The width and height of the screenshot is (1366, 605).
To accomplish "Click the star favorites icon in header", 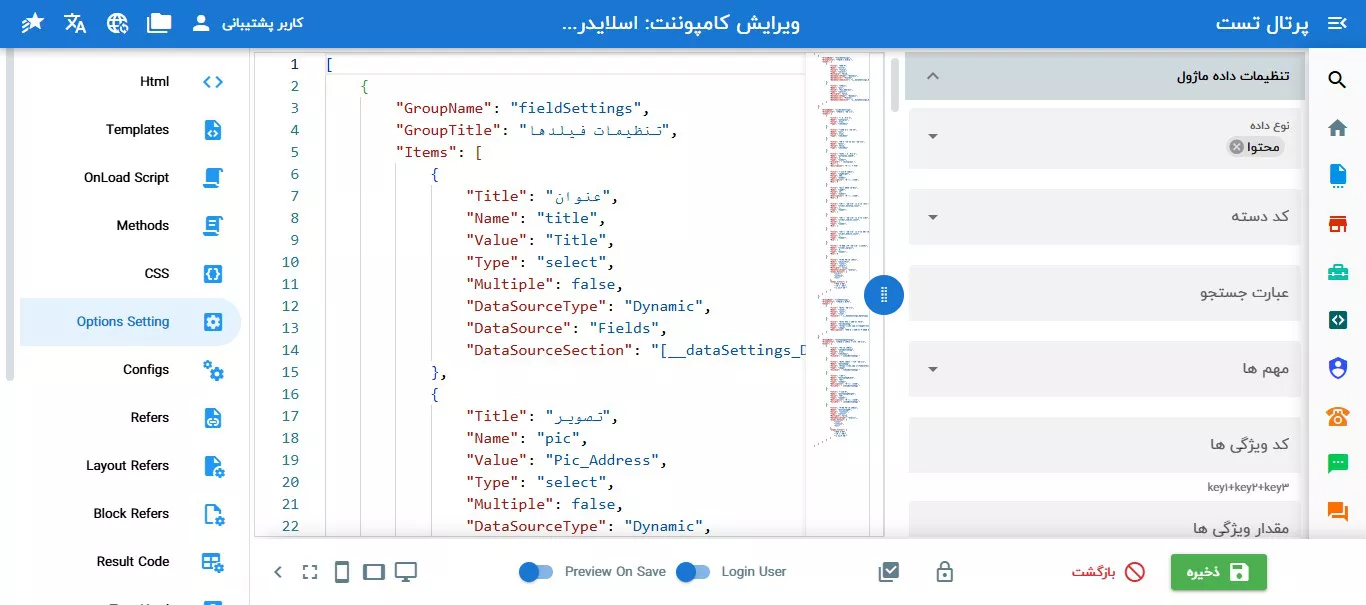I will 33,23.
